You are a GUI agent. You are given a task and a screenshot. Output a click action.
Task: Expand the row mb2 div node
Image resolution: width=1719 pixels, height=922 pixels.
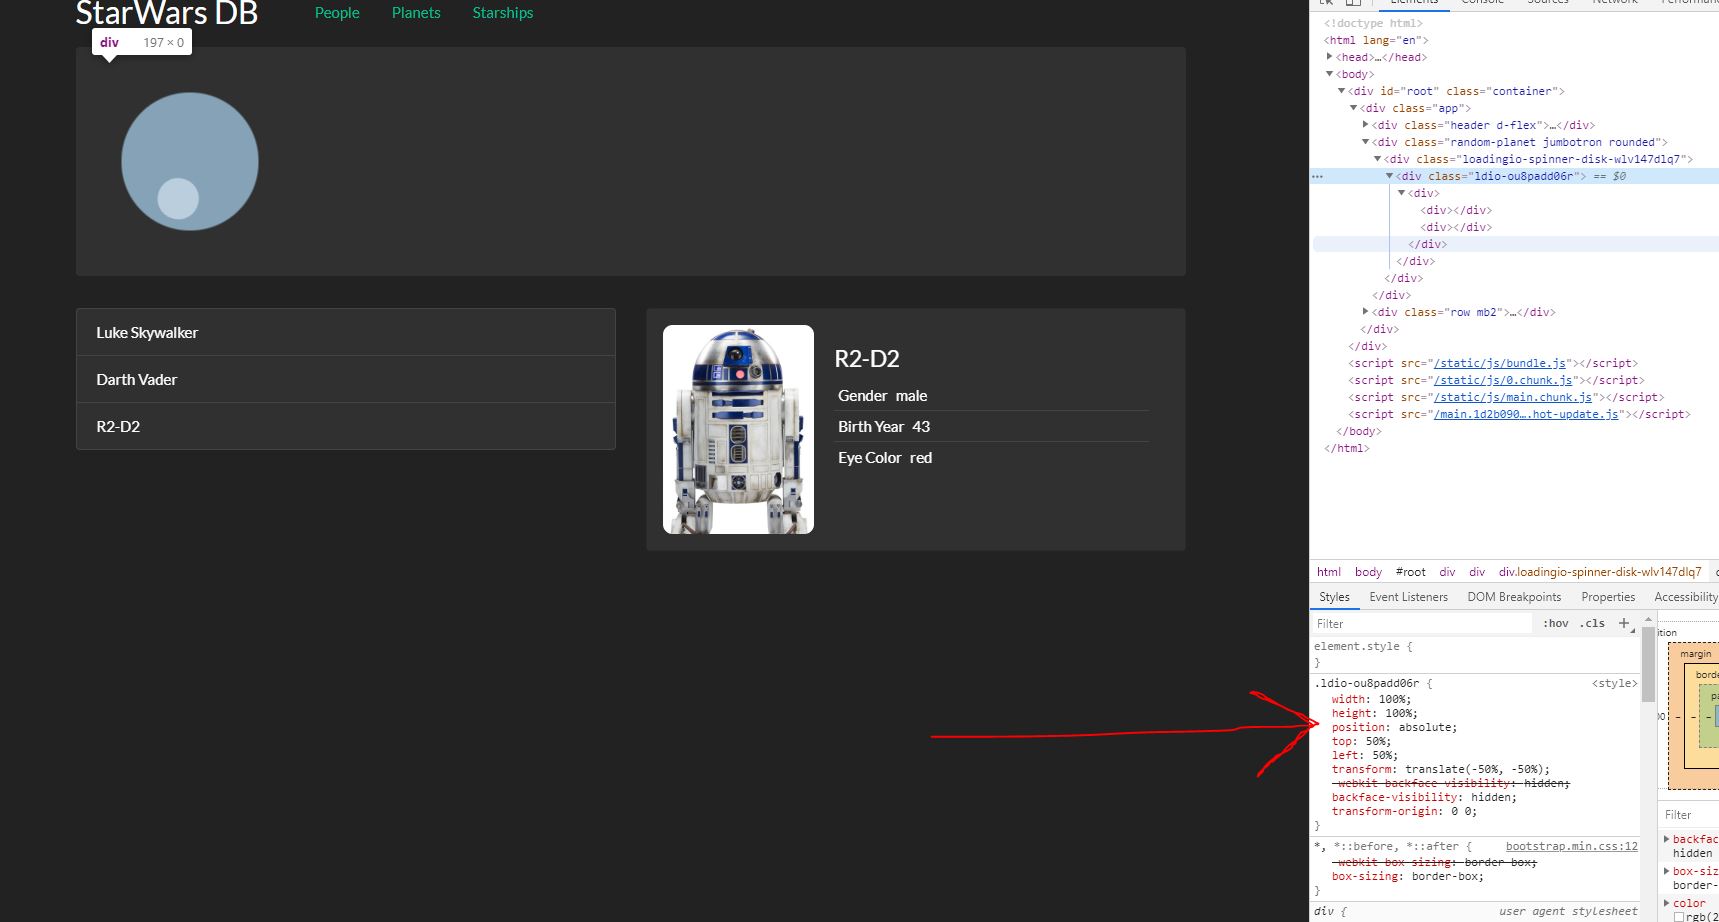tap(1366, 312)
